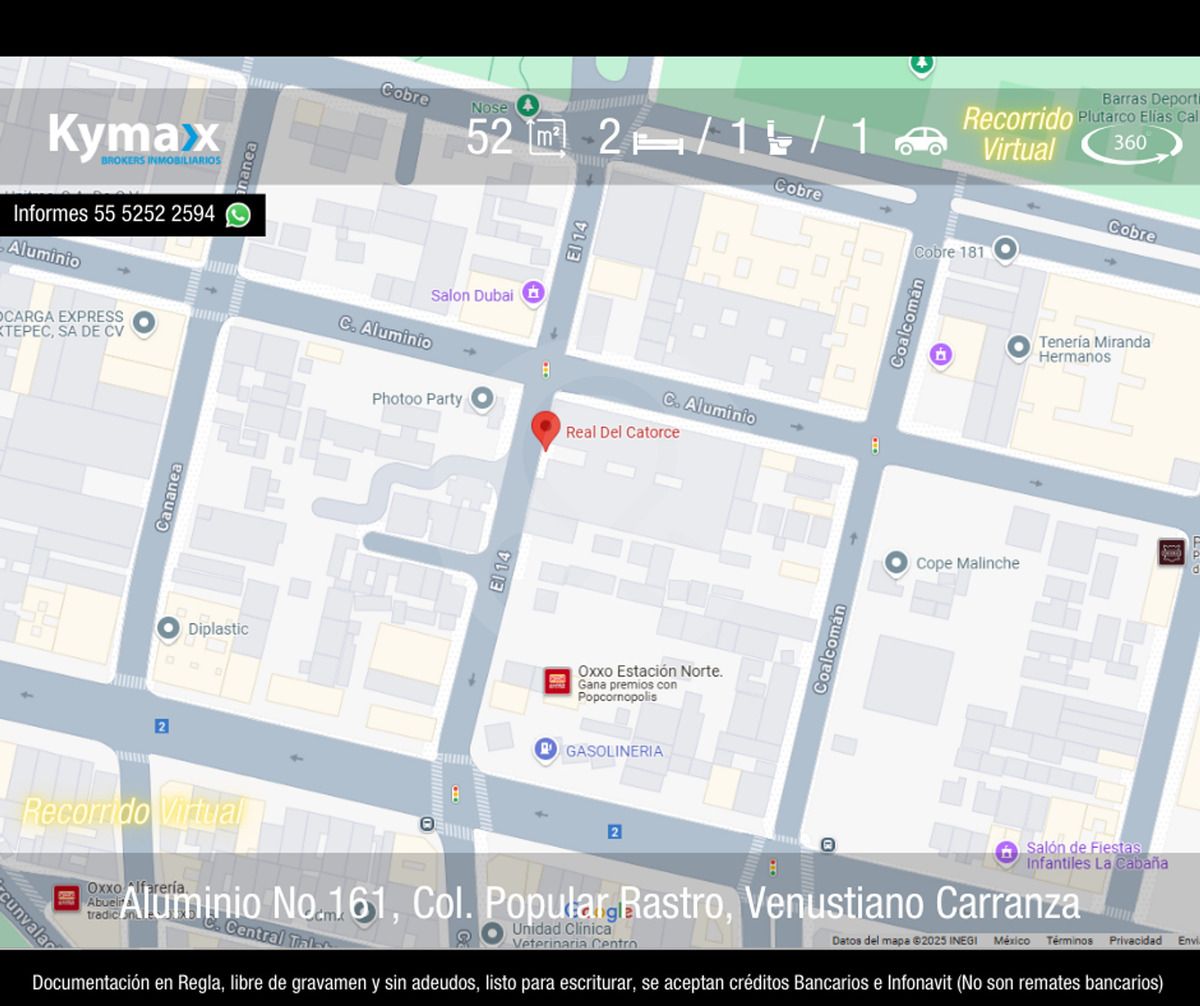Click the green park pin above Barras Deport
This screenshot has width=1200, height=1006.
click(921, 66)
